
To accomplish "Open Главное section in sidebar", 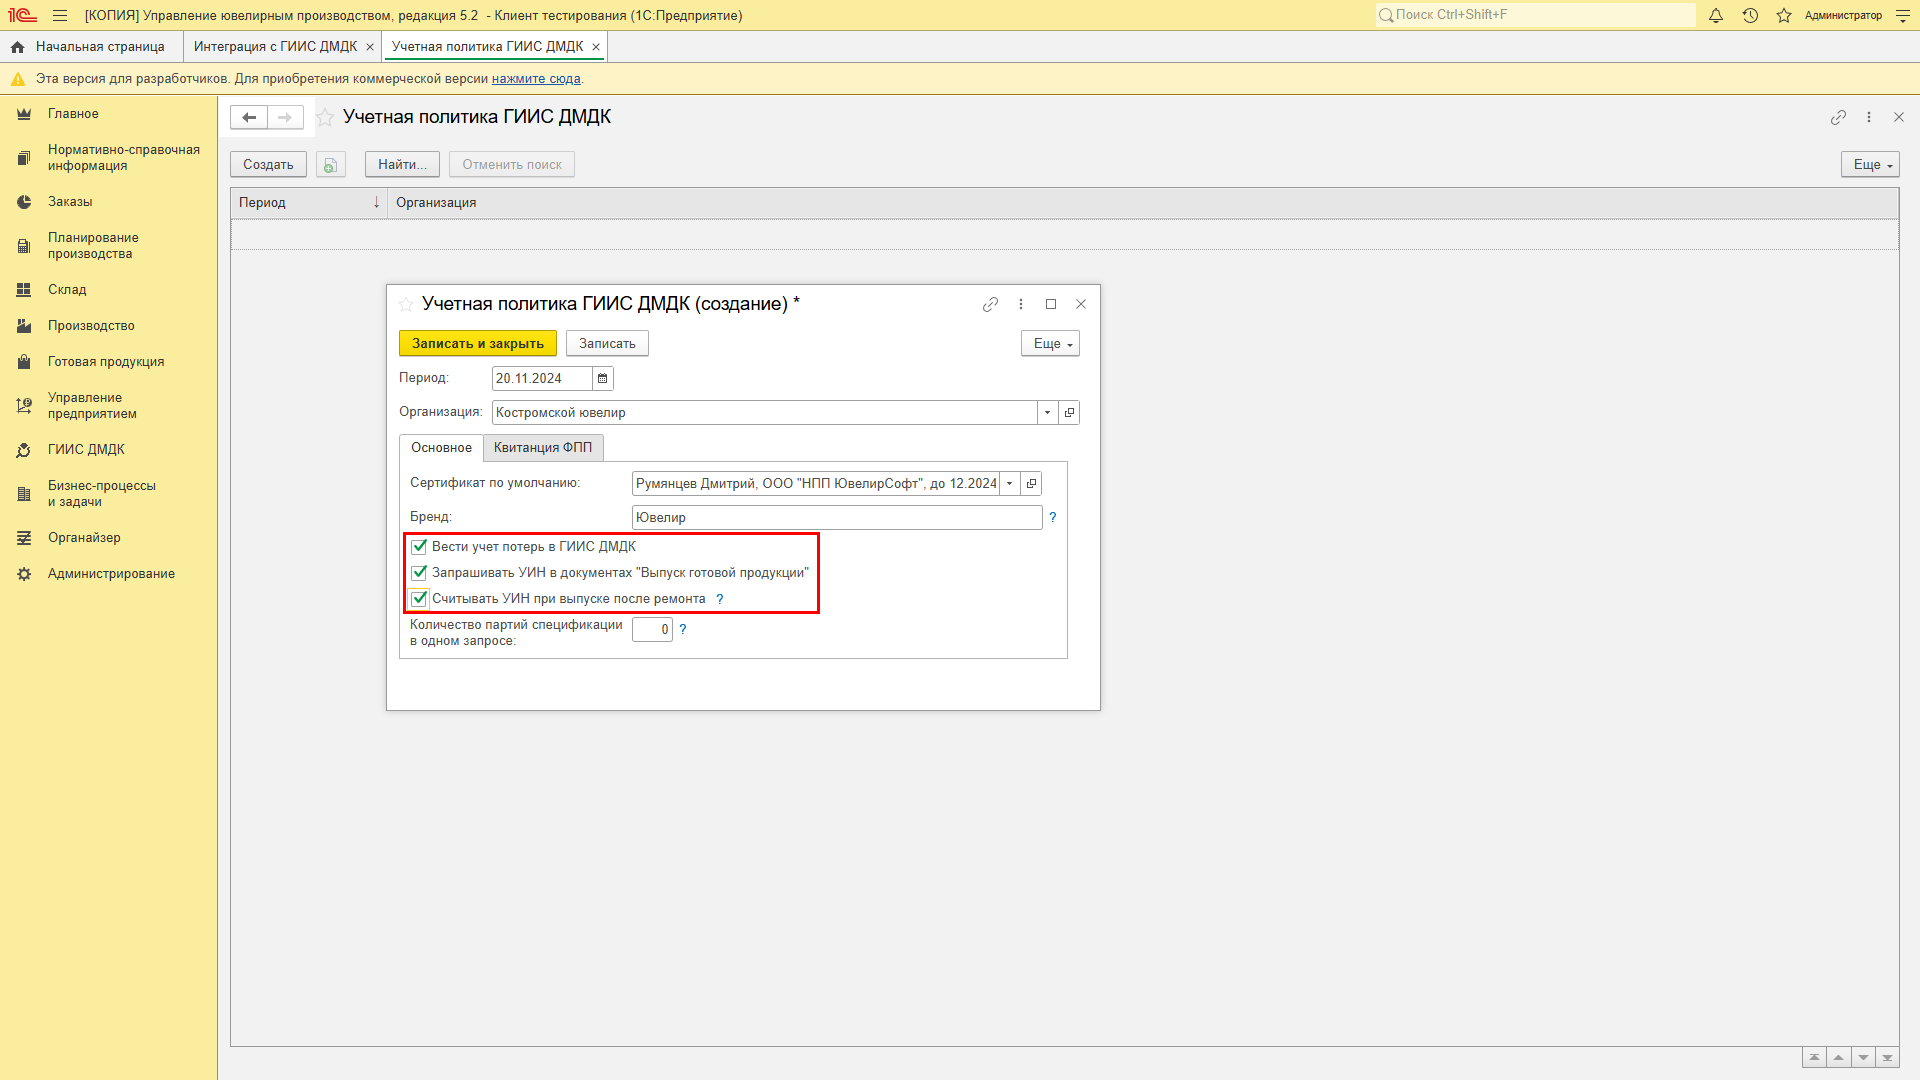I will pos(108,114).
